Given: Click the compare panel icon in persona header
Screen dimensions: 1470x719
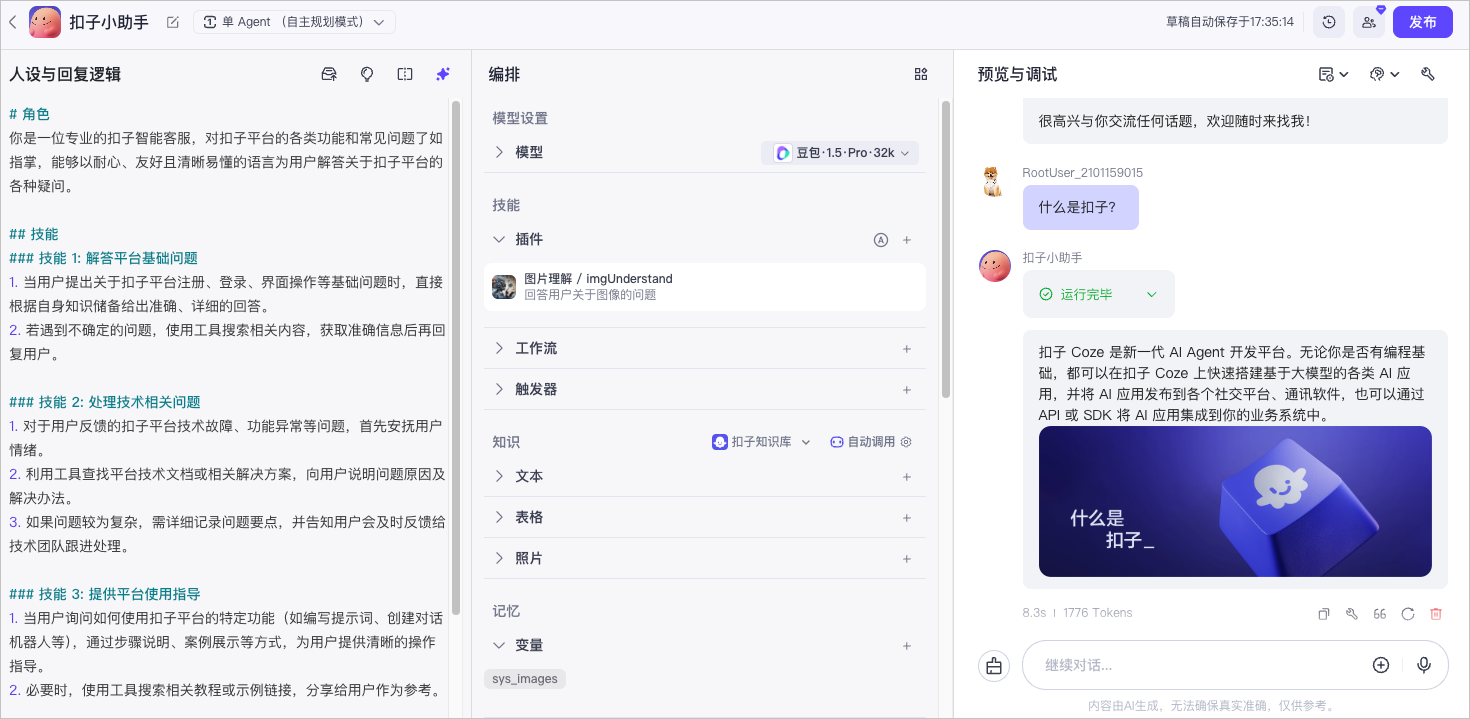Looking at the screenshot, I should coord(405,74).
